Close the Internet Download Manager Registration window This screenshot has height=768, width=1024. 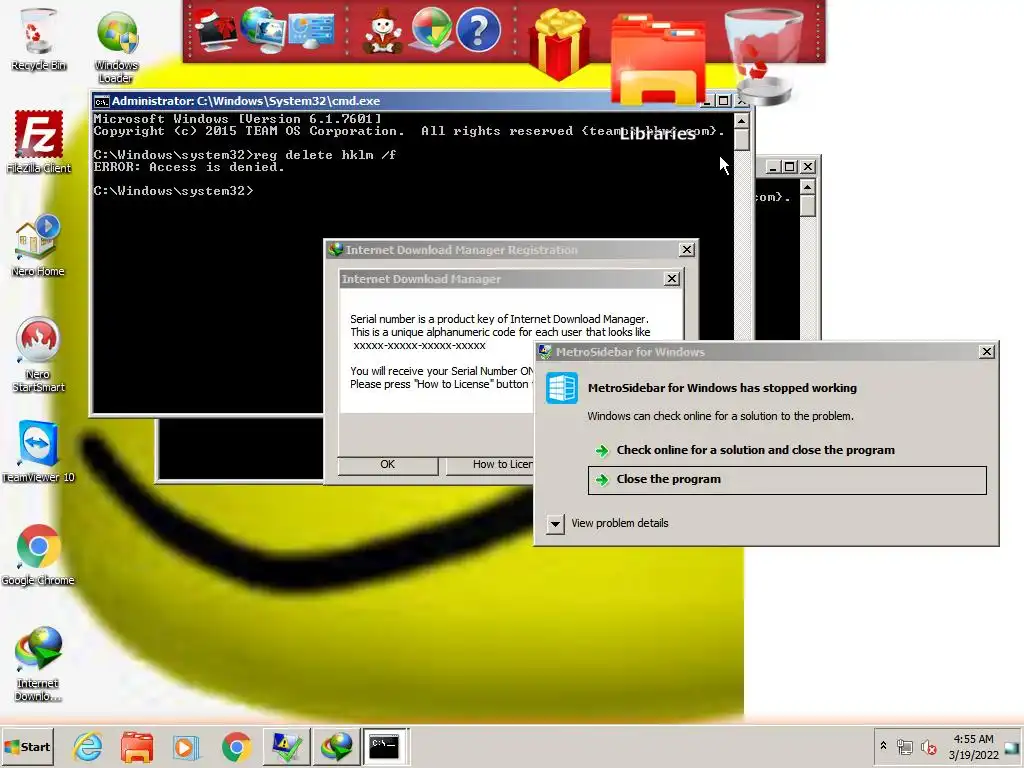coord(686,249)
